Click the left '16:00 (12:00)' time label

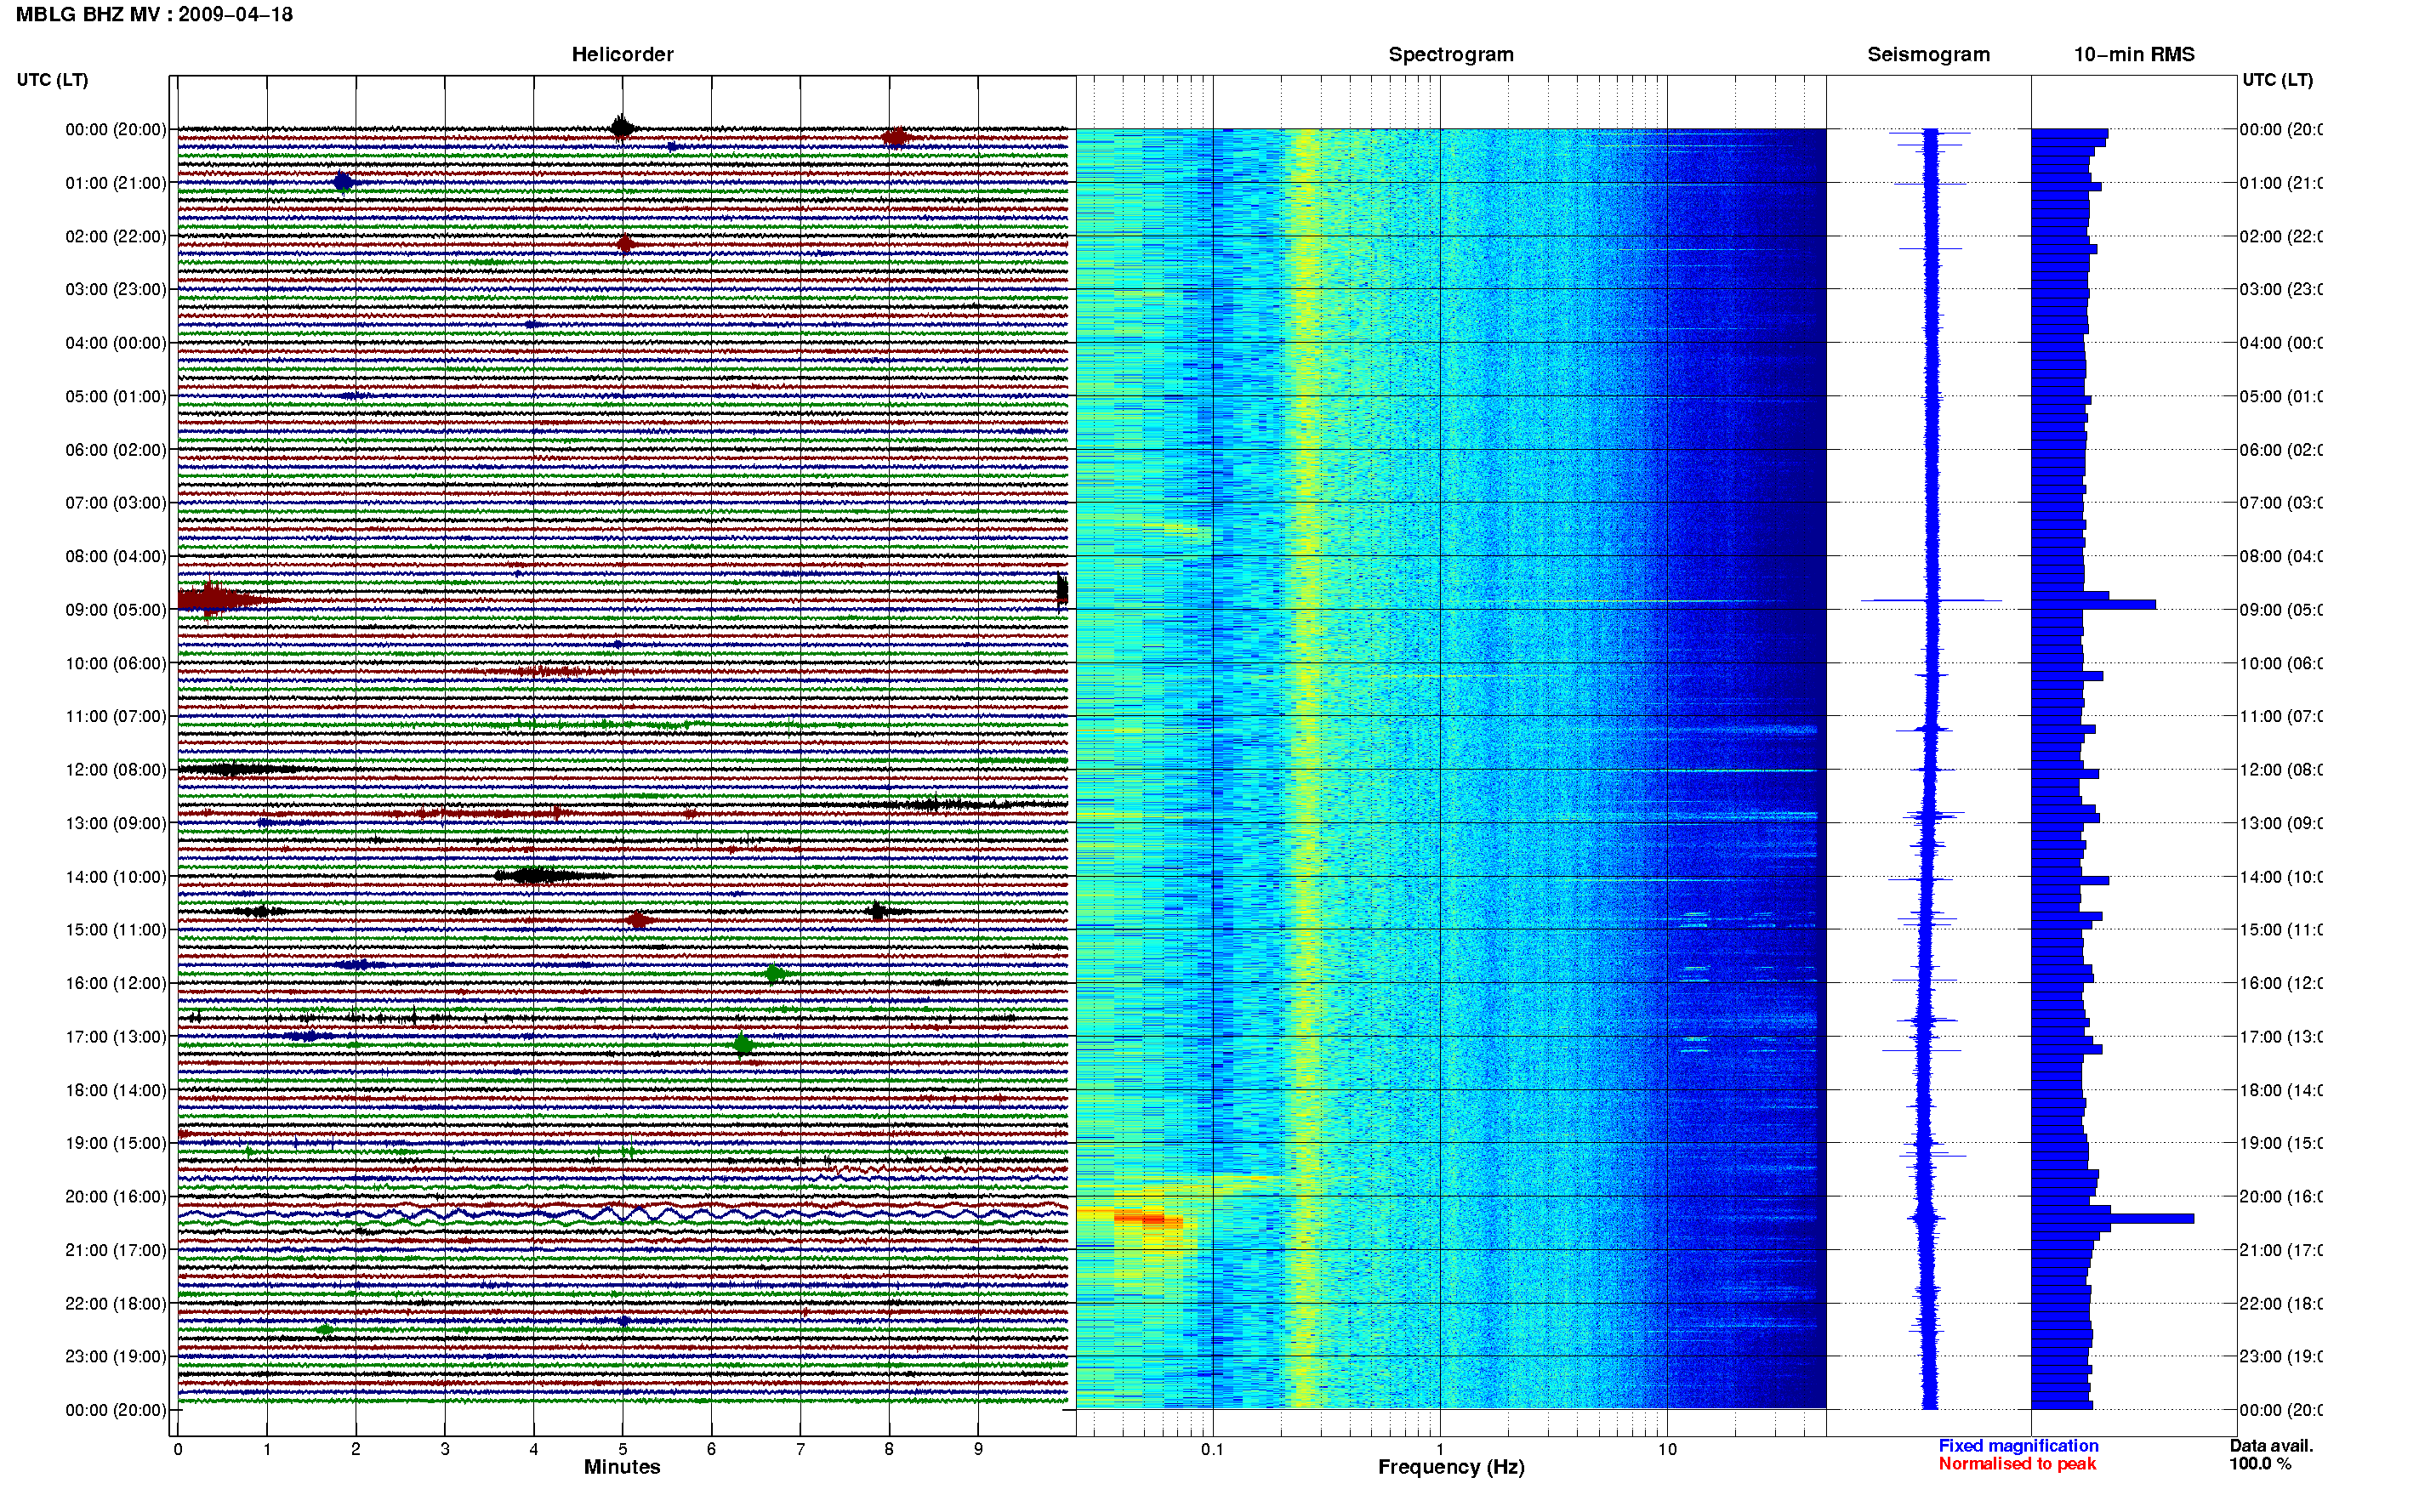click(116, 983)
